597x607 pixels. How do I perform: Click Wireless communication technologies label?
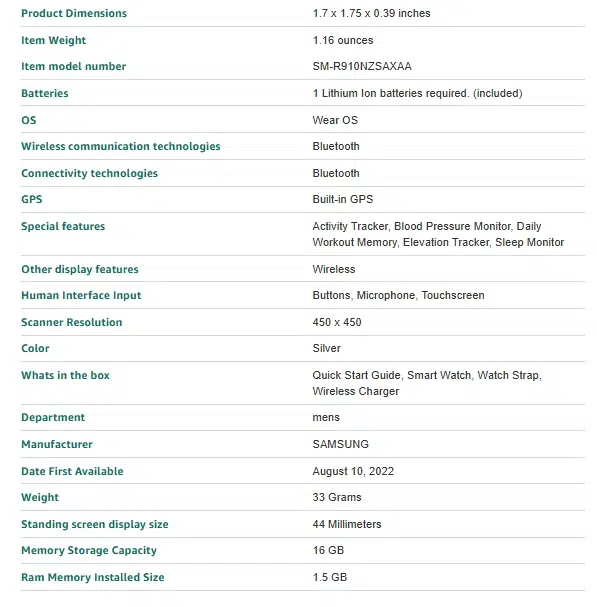point(121,146)
